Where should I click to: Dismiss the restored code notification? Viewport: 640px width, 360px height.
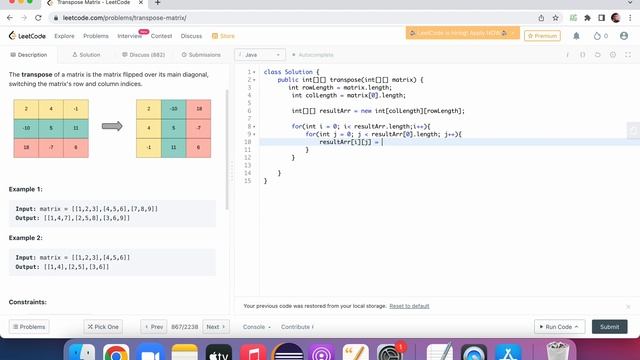[x=628, y=306]
